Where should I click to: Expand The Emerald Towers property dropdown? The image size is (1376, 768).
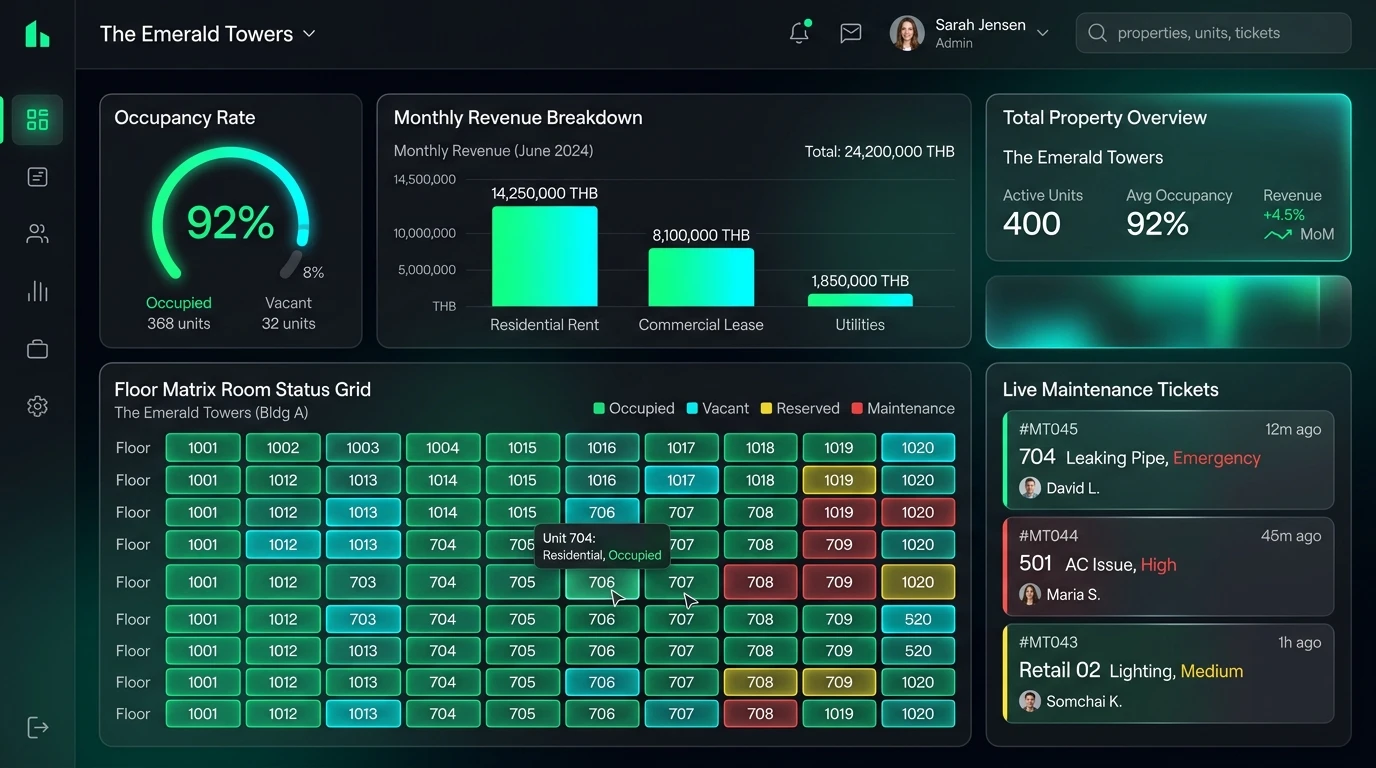coord(309,33)
